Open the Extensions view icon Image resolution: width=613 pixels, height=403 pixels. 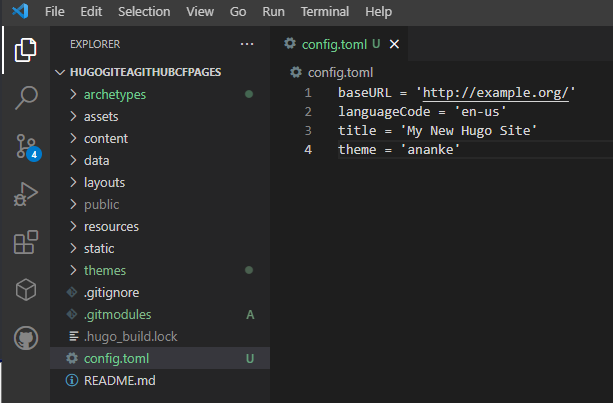click(26, 242)
